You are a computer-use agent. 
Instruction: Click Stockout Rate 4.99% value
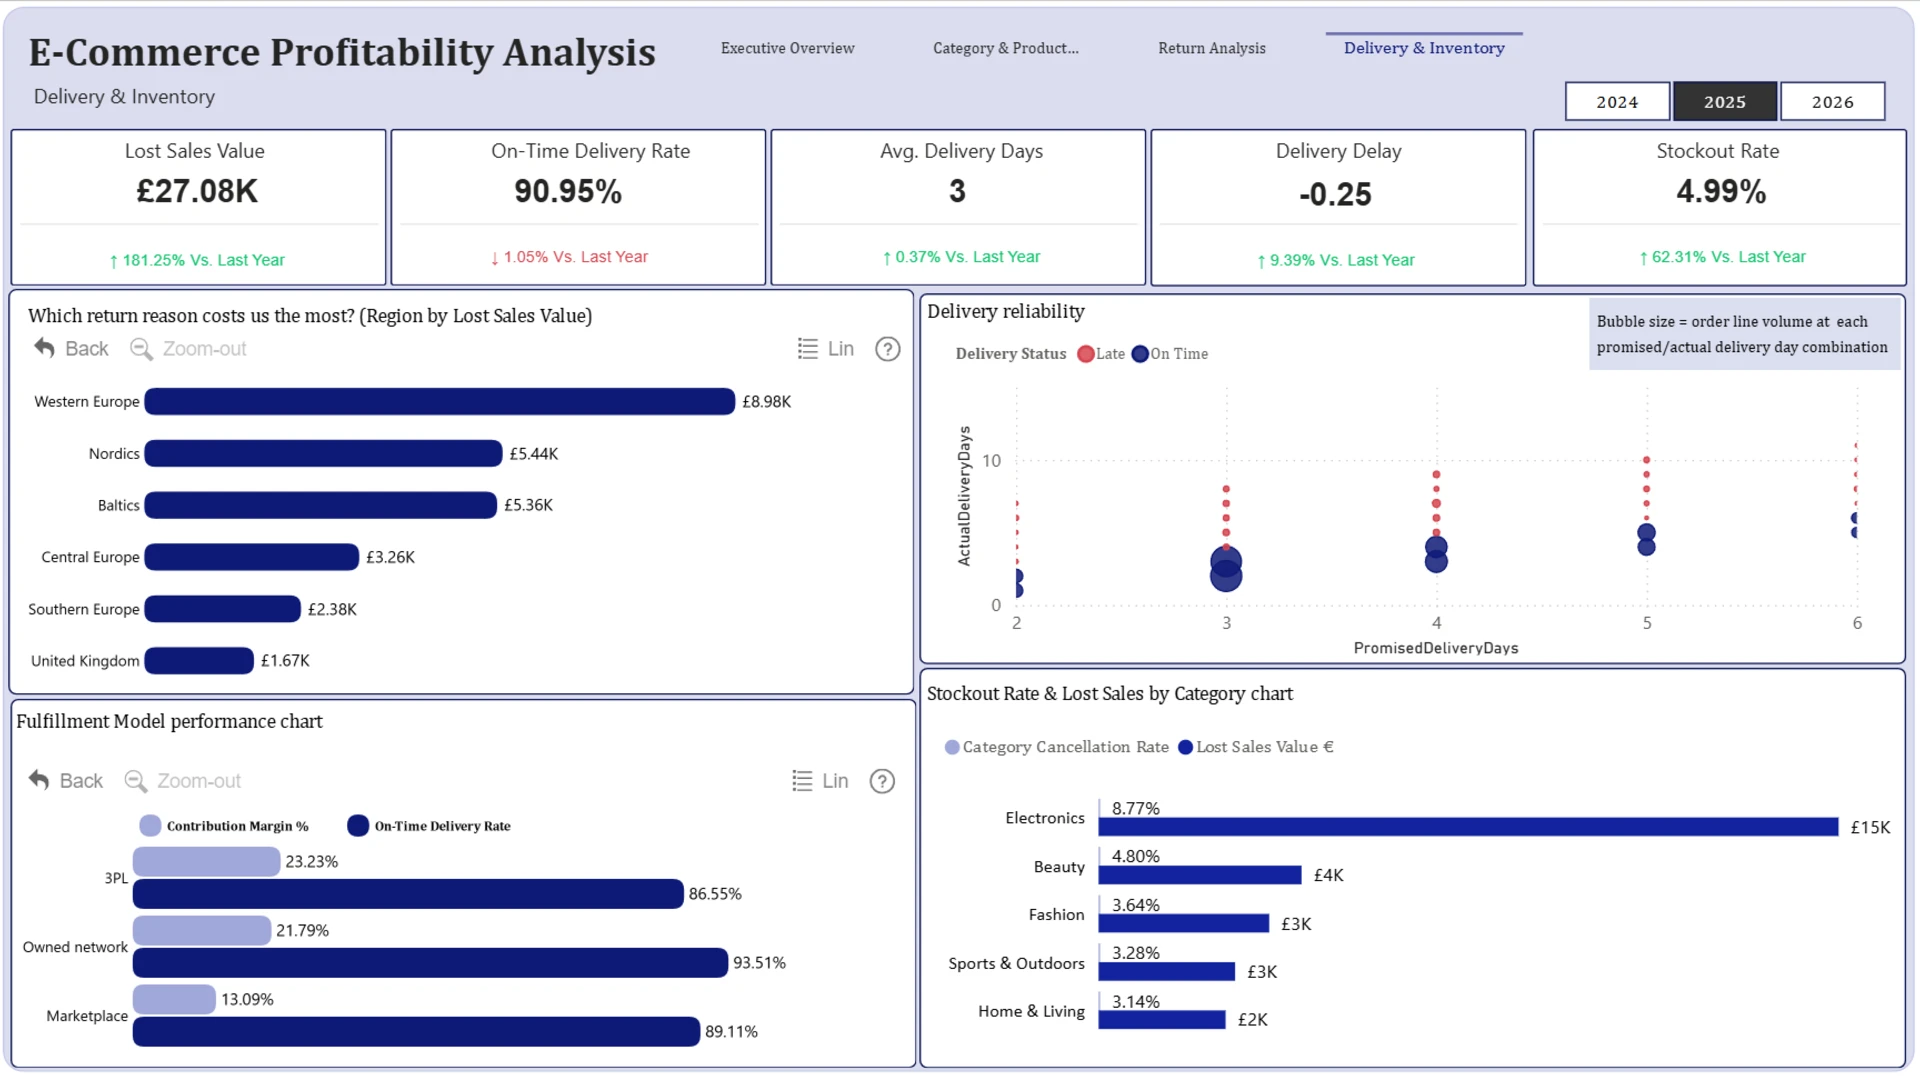click(1721, 191)
